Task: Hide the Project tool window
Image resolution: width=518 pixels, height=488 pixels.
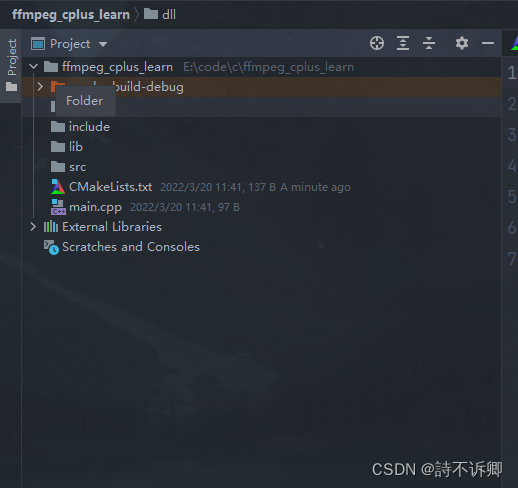Action: click(488, 43)
